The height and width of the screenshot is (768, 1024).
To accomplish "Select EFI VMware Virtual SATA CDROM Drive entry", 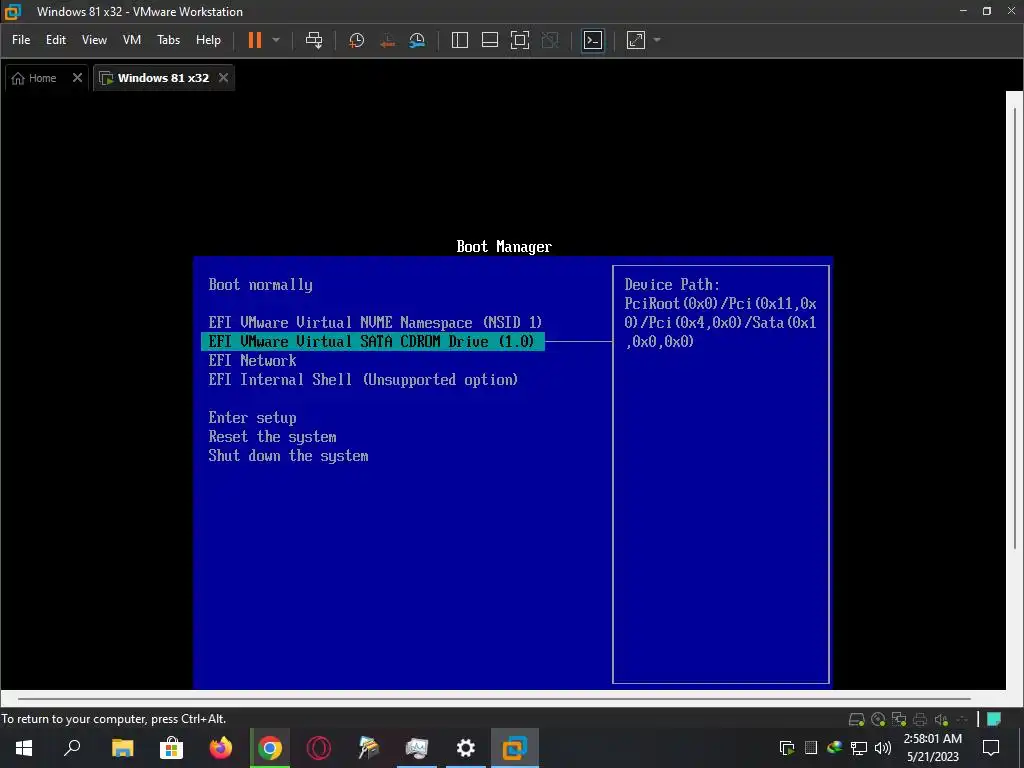I will pyautogui.click(x=373, y=342).
